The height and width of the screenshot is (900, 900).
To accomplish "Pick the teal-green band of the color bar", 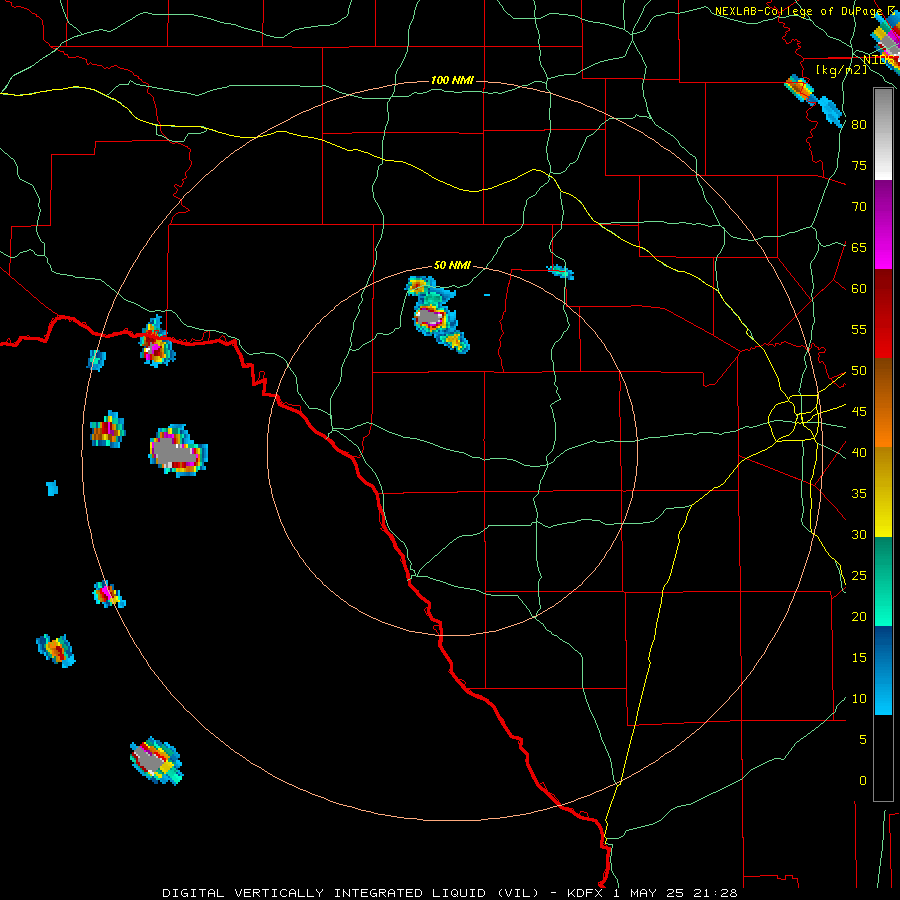I will [x=883, y=581].
